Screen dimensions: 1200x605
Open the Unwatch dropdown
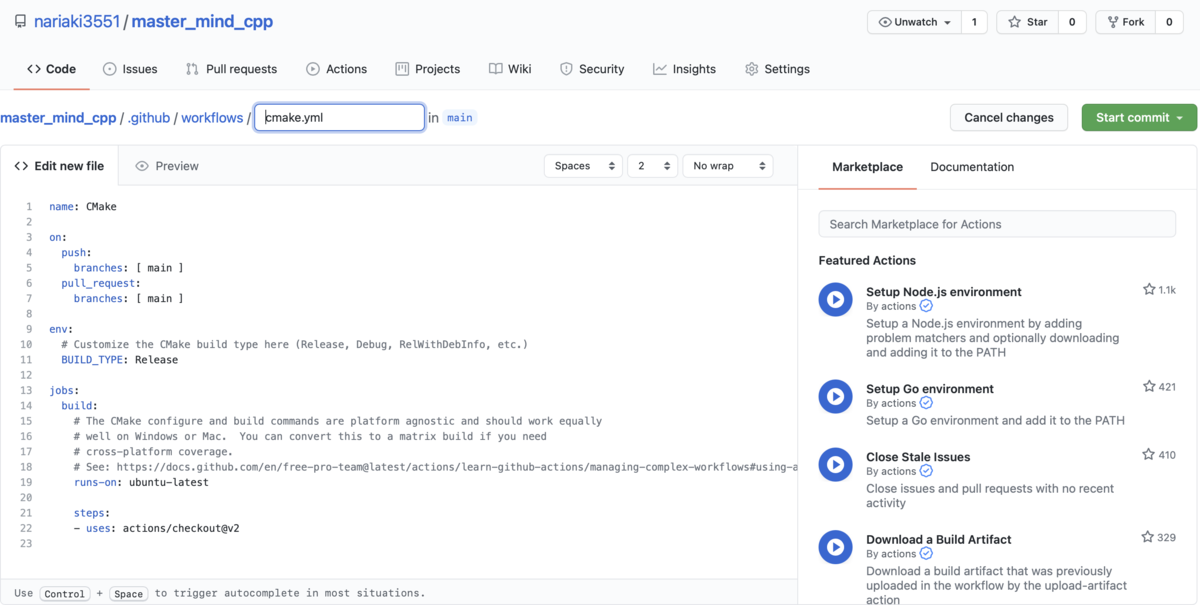(x=915, y=22)
